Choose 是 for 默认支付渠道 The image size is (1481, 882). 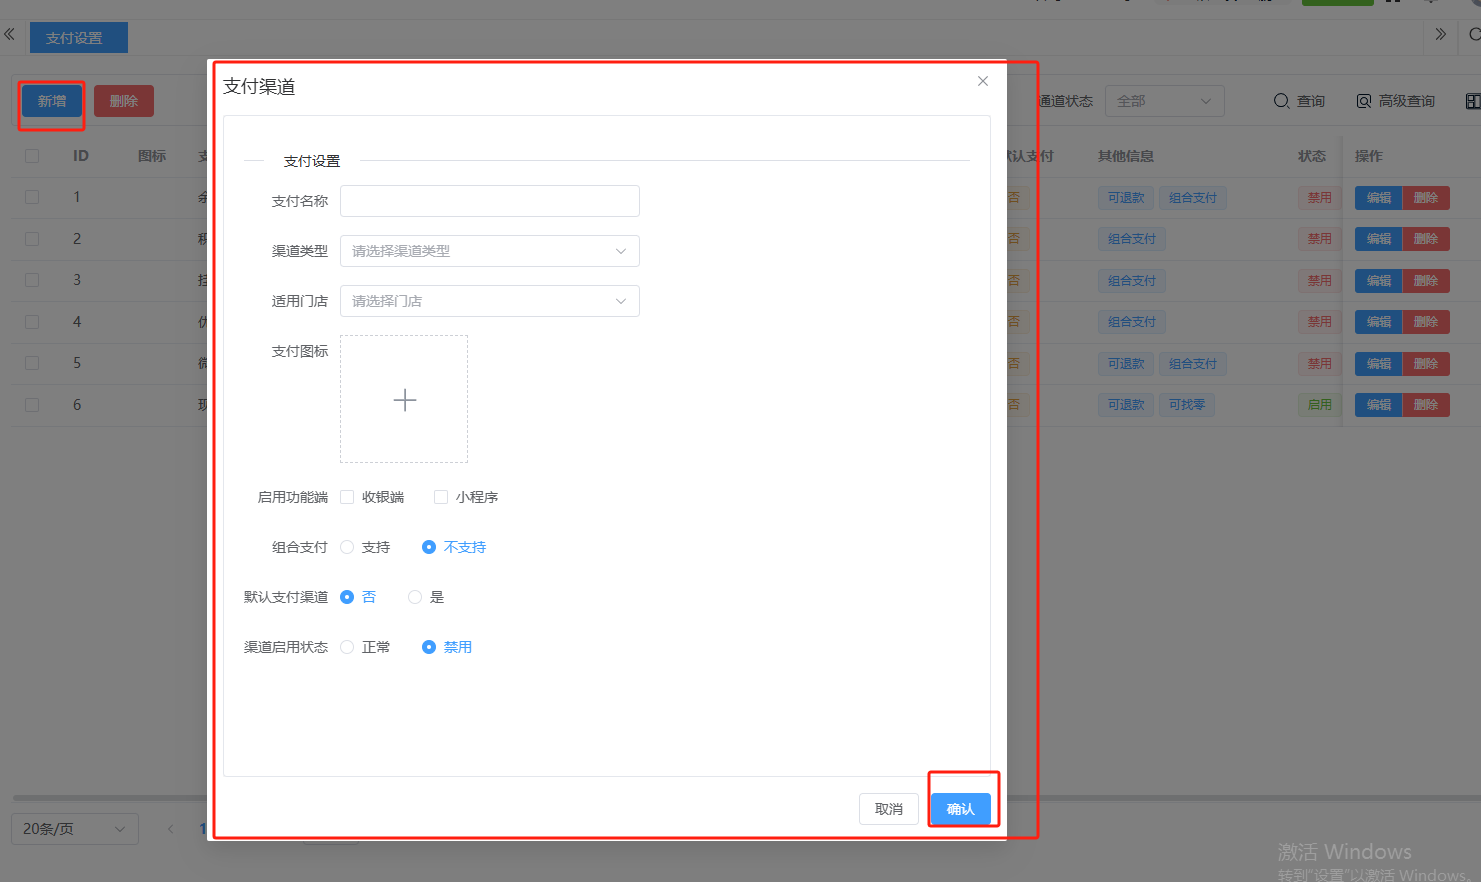click(415, 597)
